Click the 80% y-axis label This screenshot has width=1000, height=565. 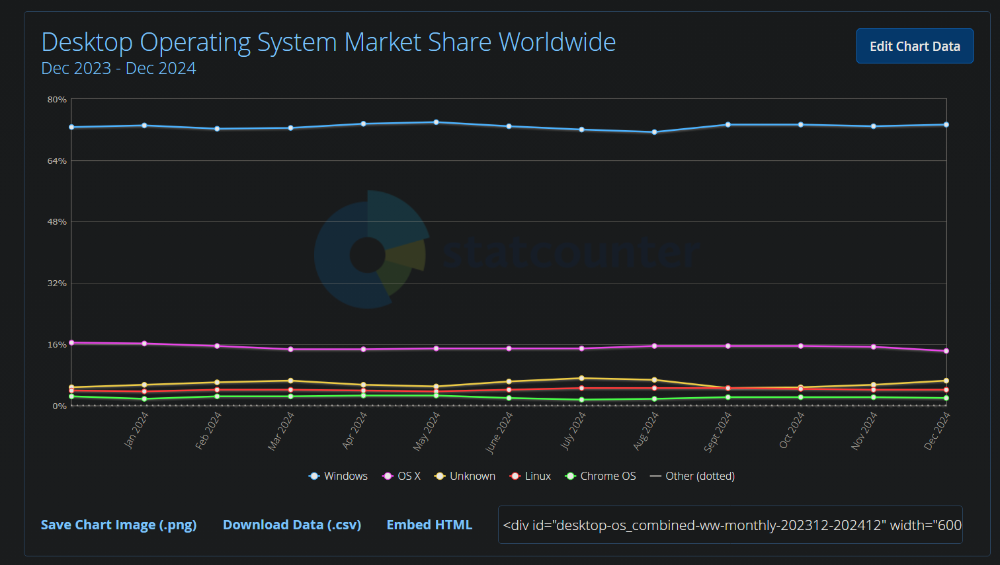(x=57, y=99)
